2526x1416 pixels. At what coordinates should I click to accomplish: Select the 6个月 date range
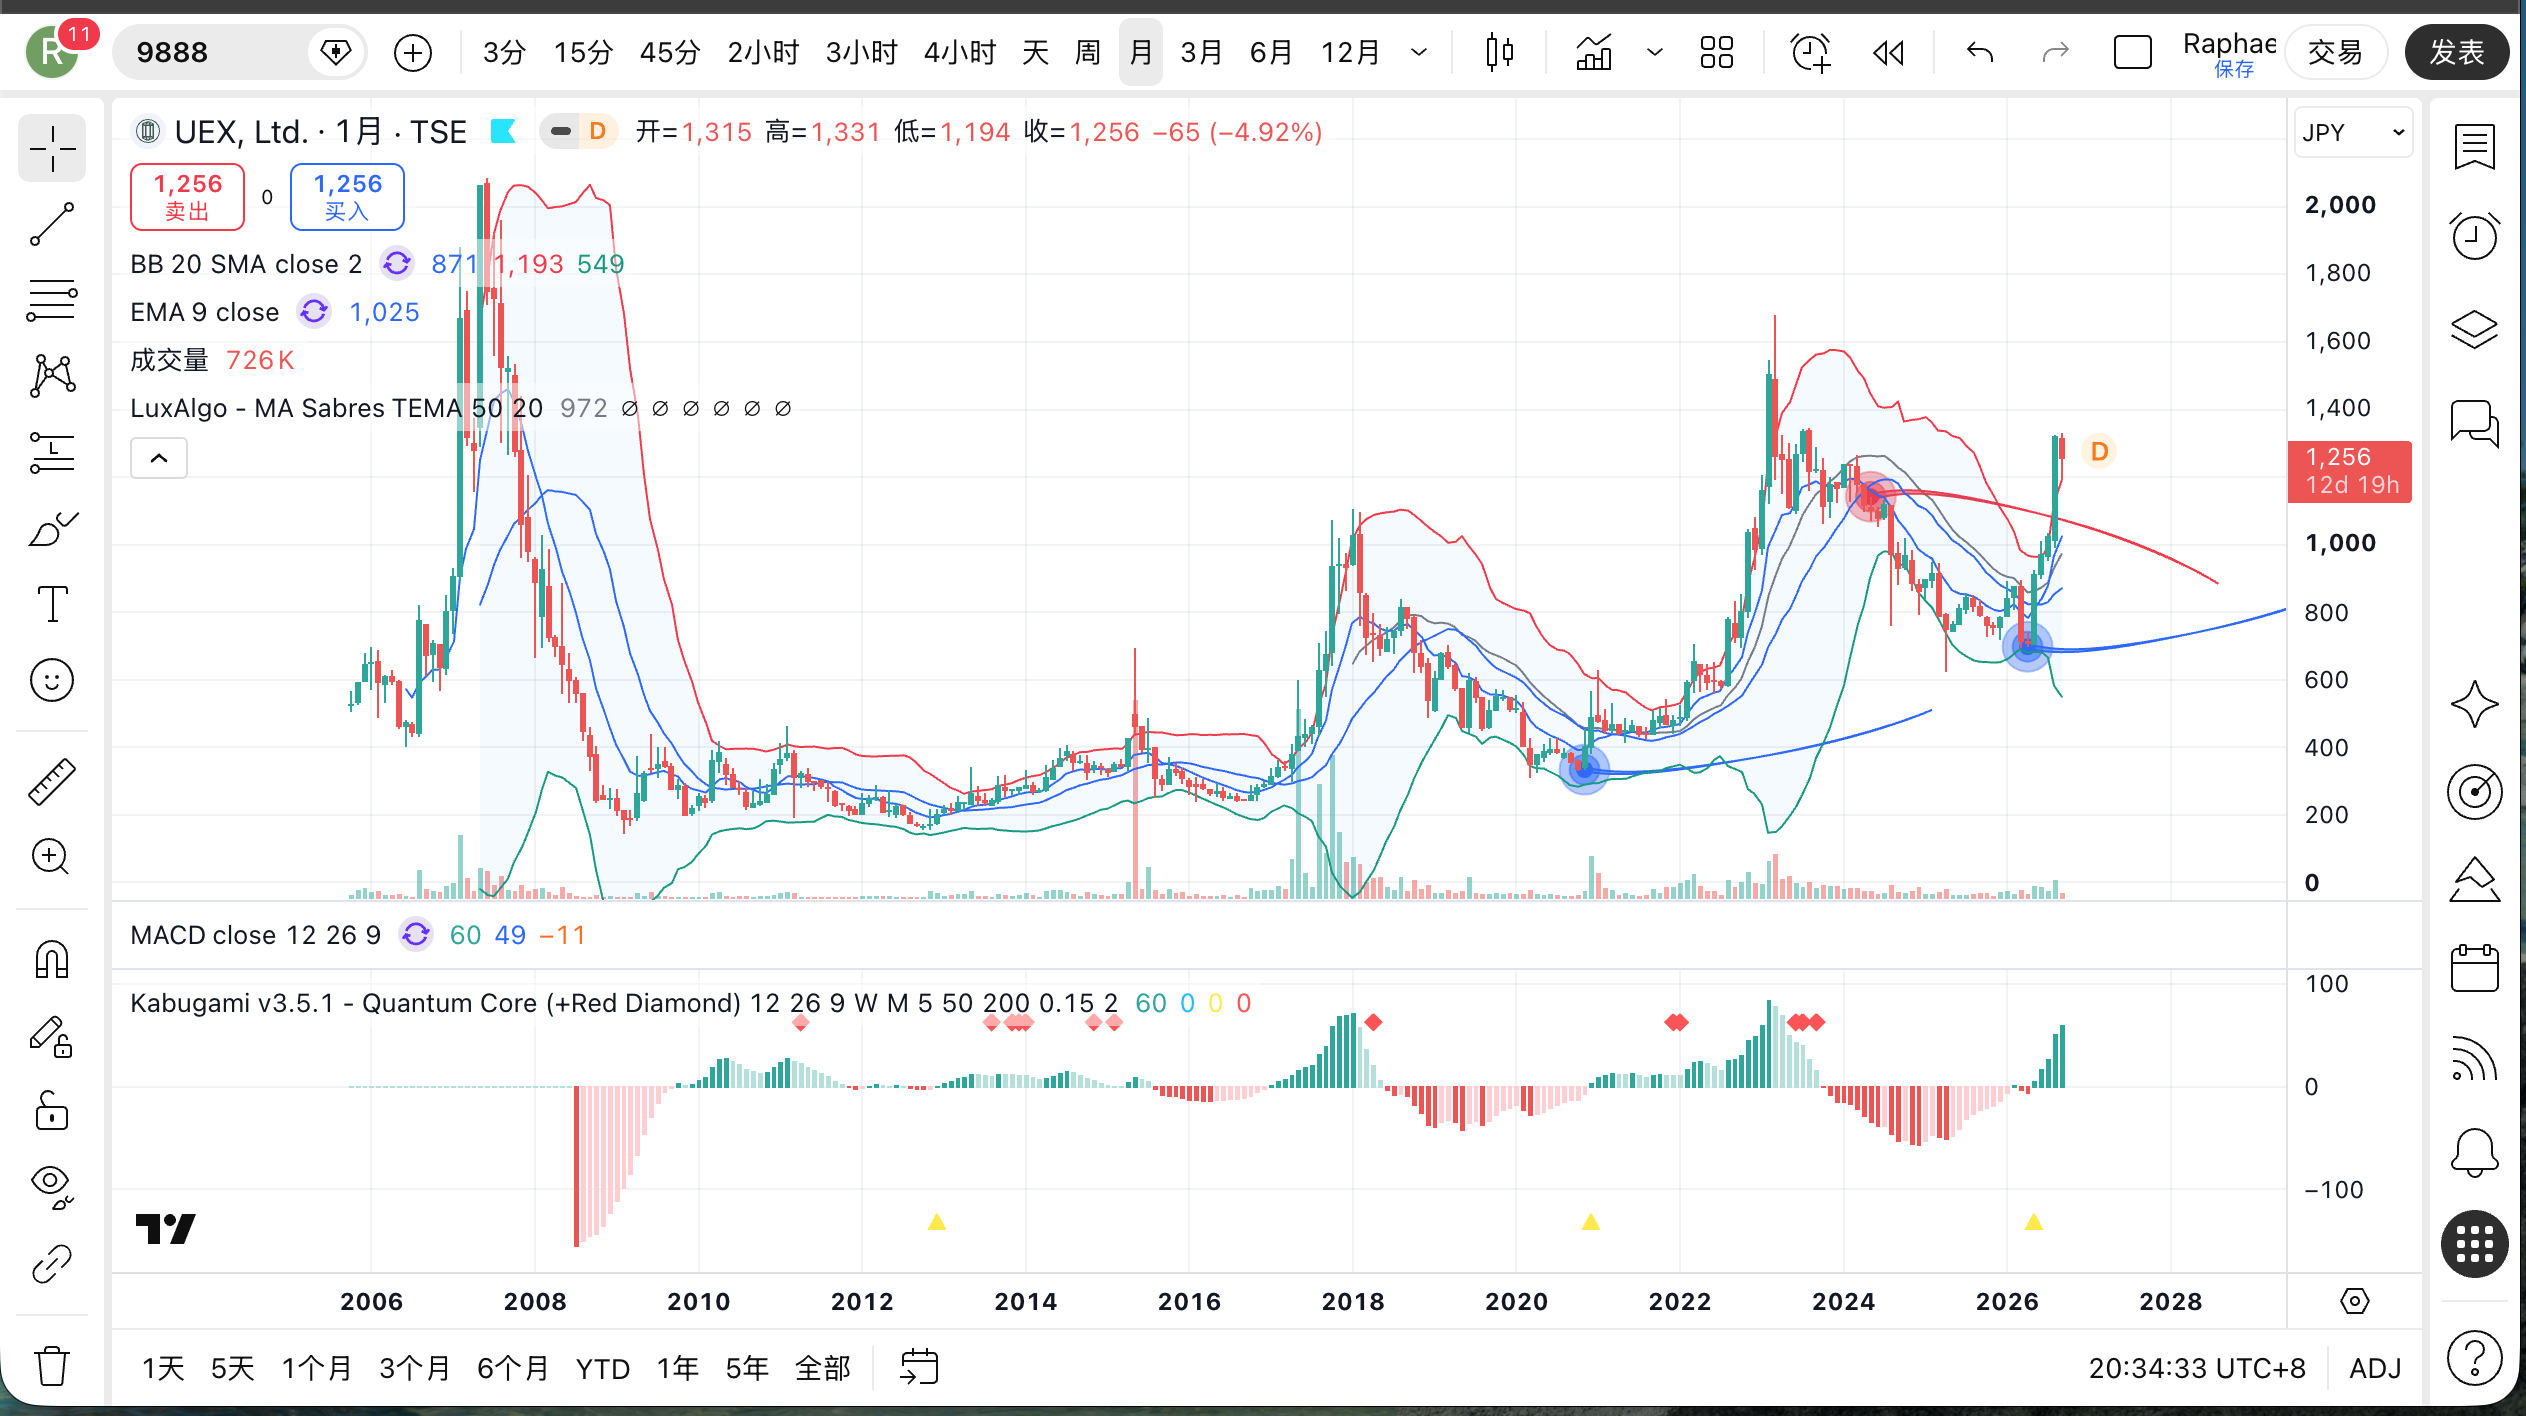(513, 1368)
